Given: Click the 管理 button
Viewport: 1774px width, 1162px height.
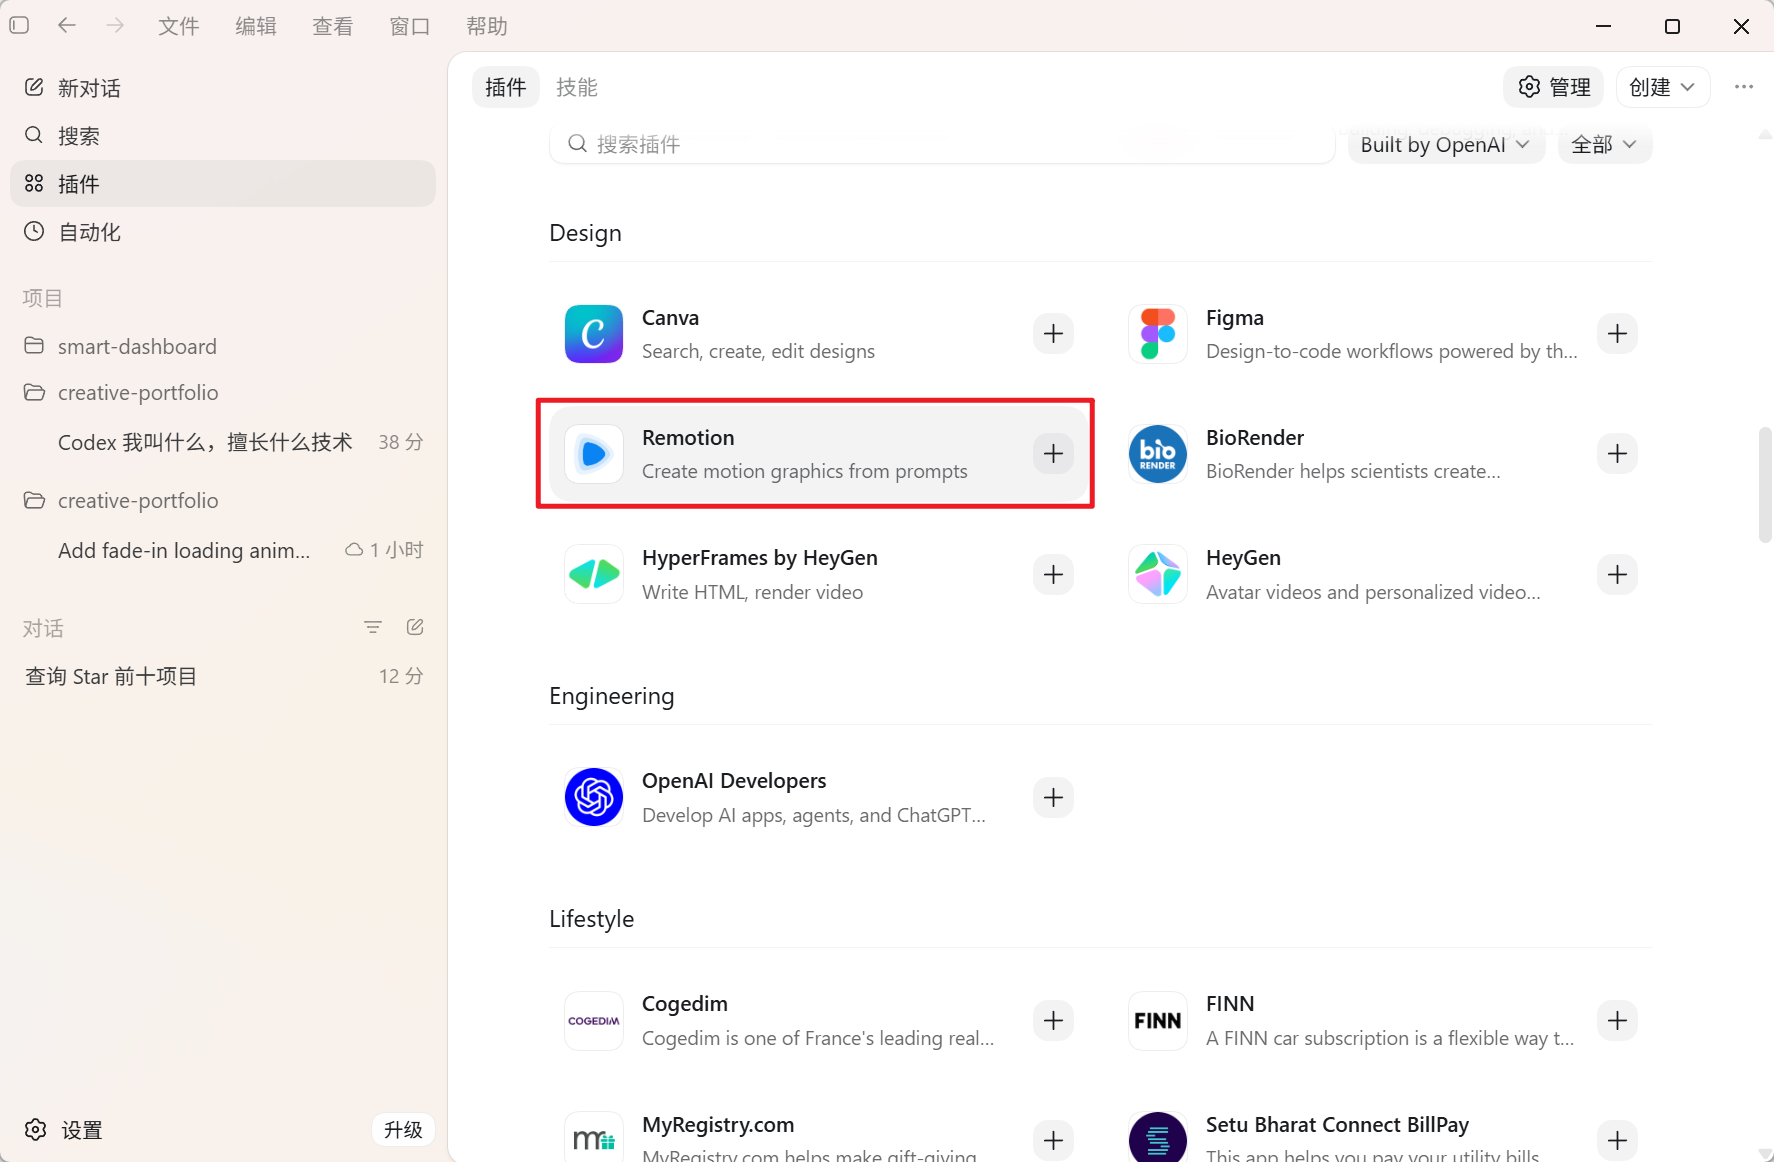Looking at the screenshot, I should point(1554,87).
